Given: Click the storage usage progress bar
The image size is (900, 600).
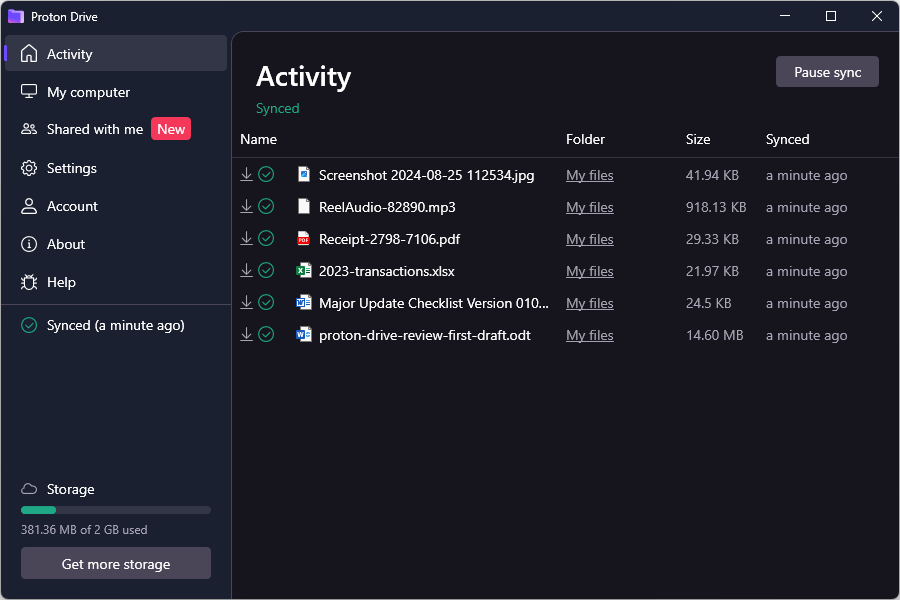Looking at the screenshot, I should coord(116,510).
